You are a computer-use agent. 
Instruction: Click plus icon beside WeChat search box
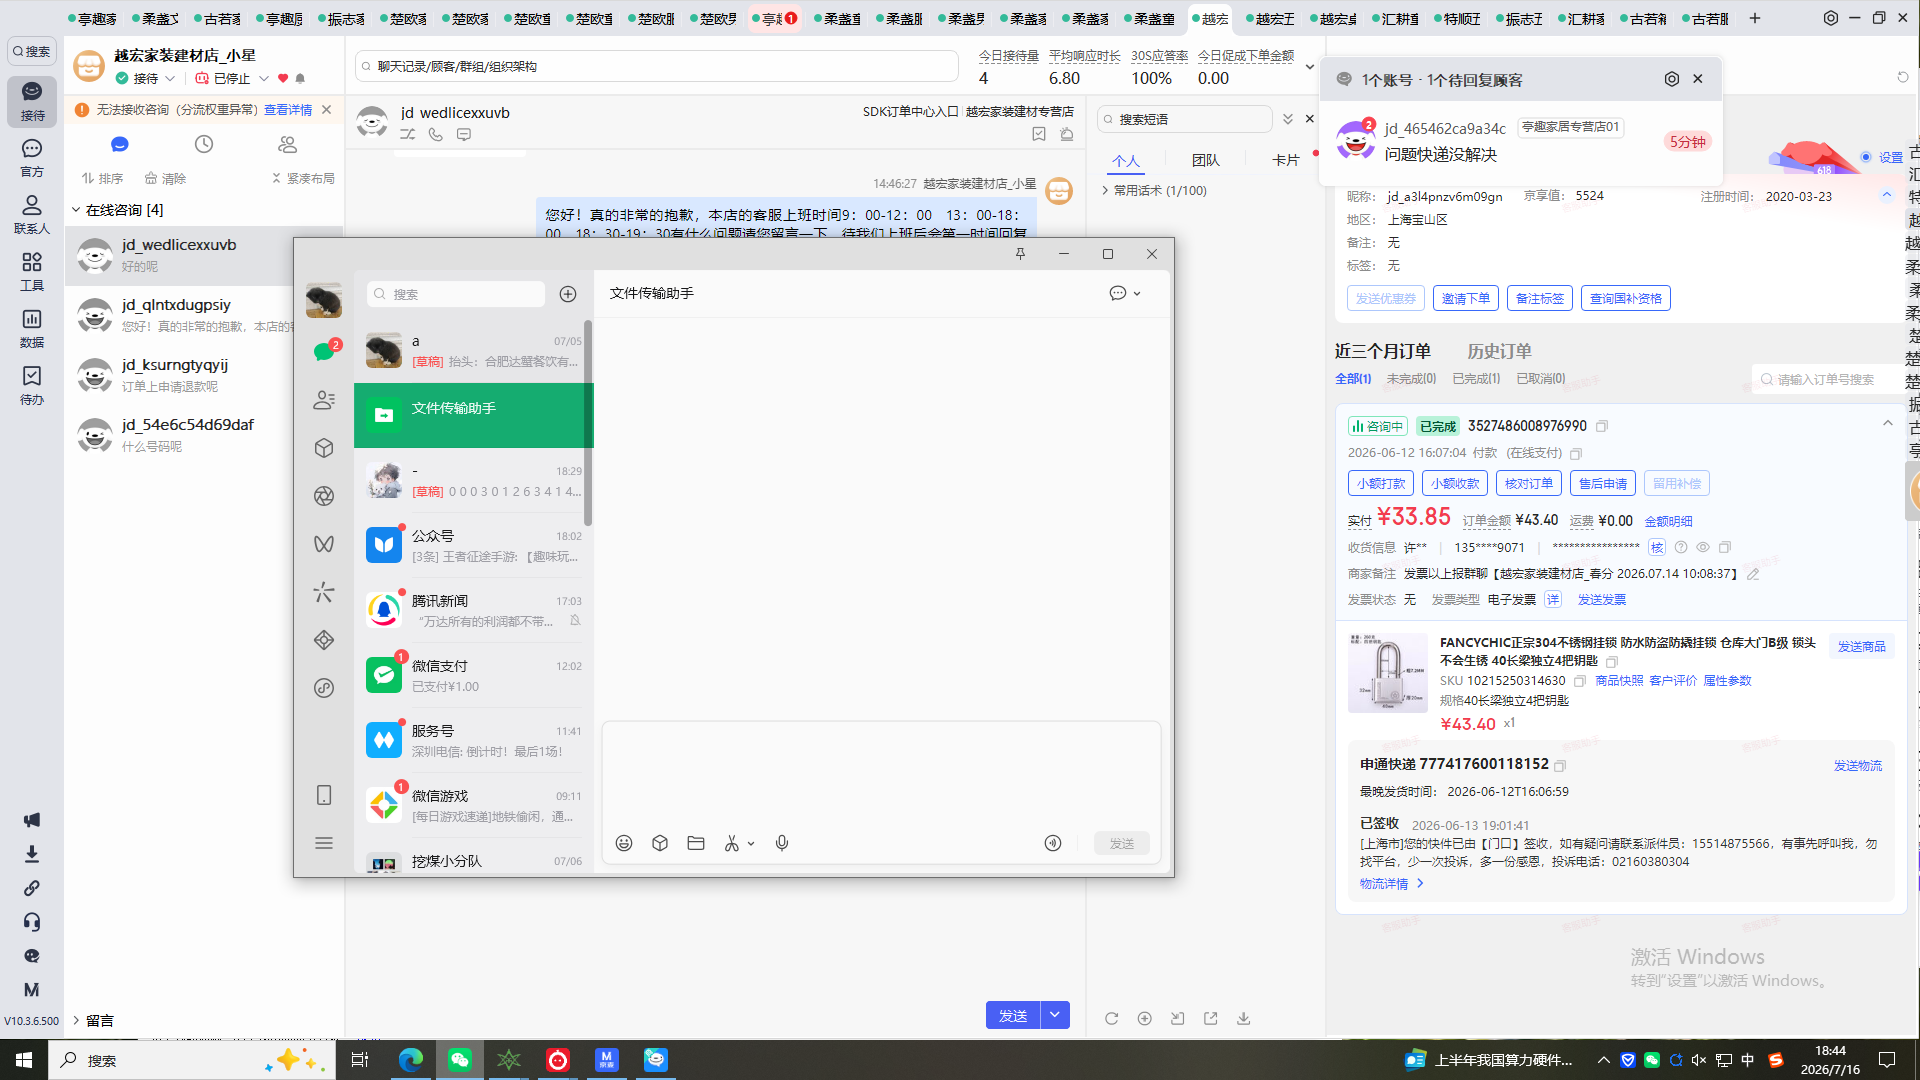tap(568, 294)
